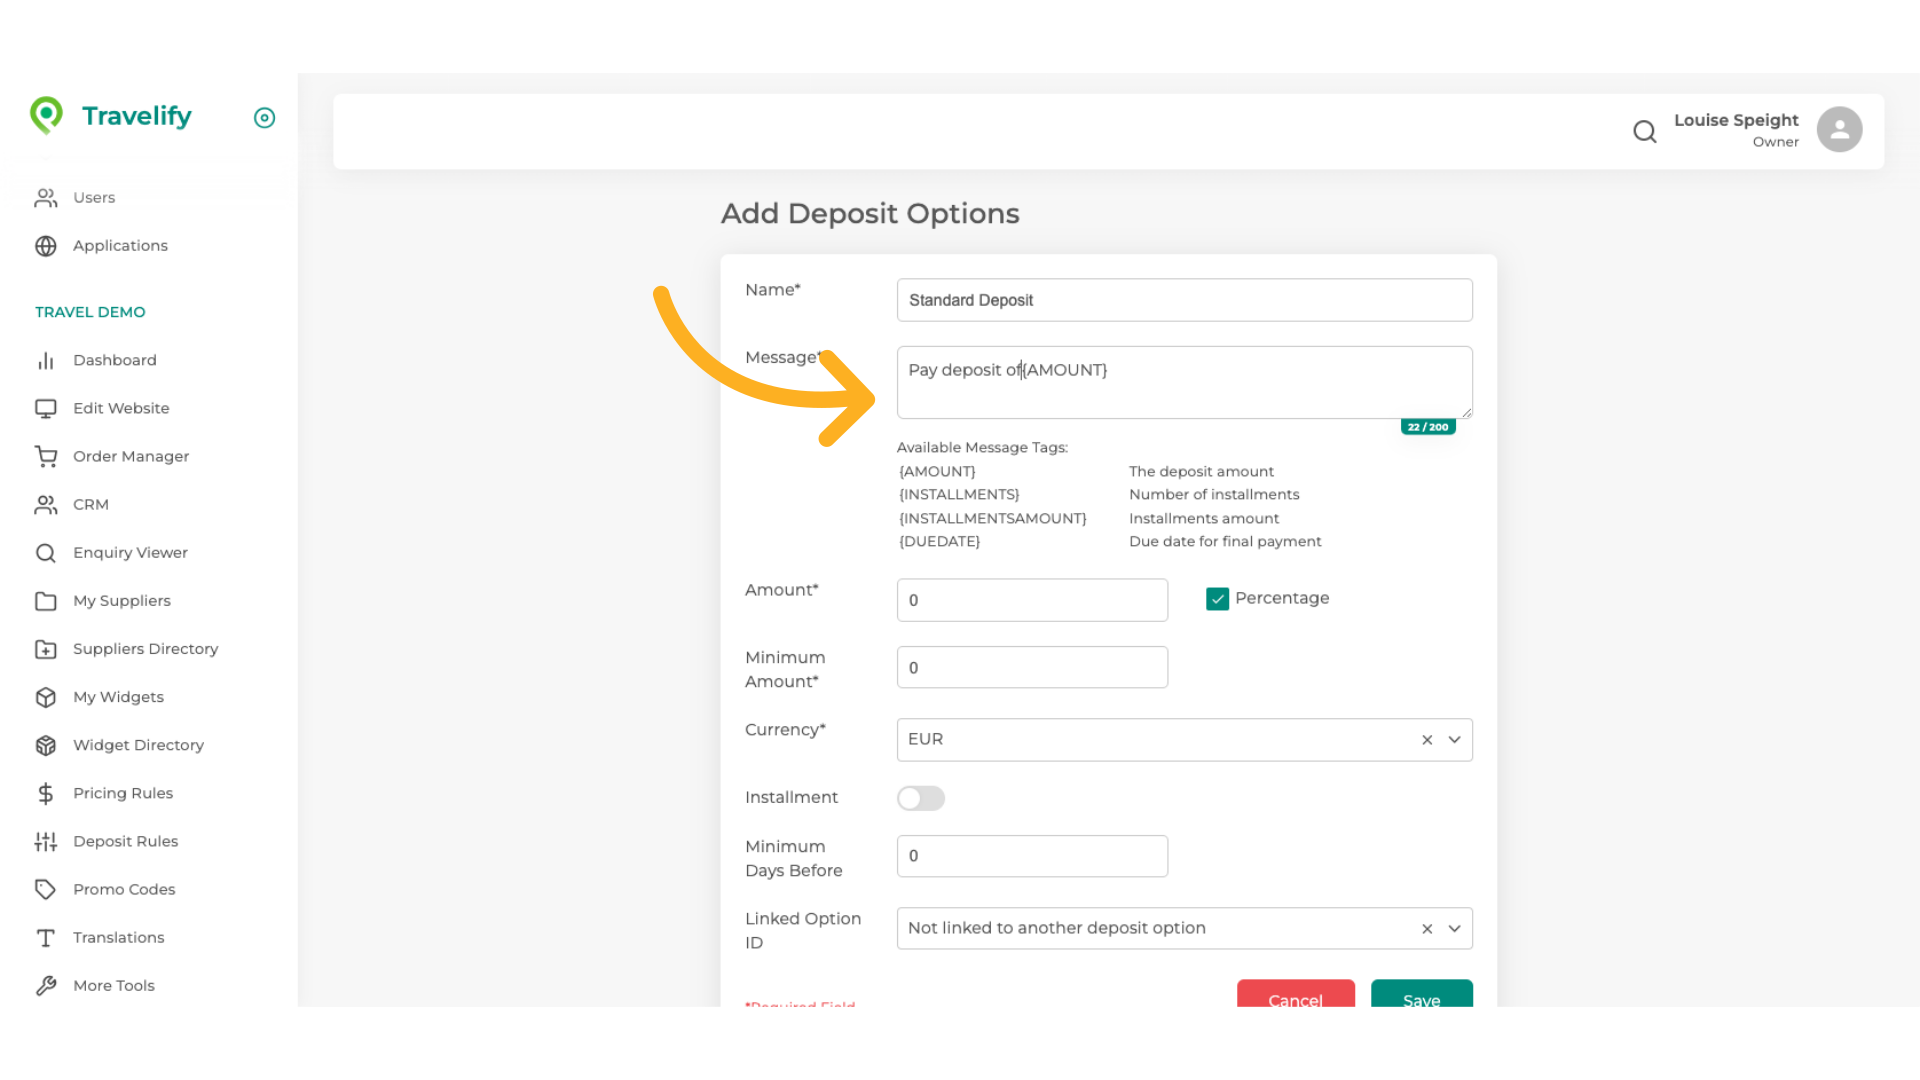
Task: Open the CRM section
Action: point(91,504)
